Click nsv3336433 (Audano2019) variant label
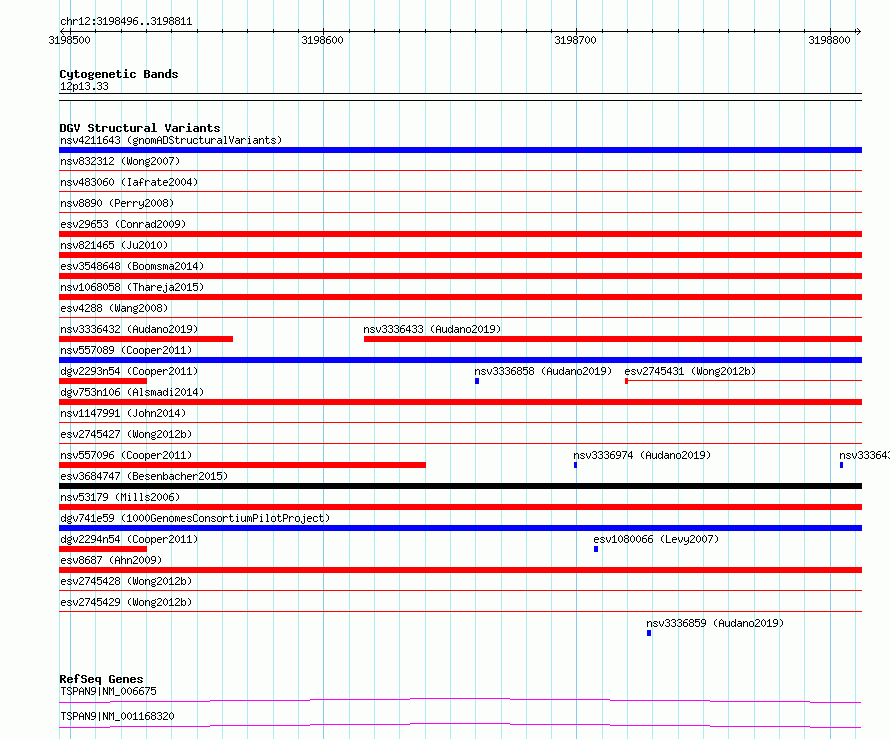The height and width of the screenshot is (739, 890). [432, 329]
